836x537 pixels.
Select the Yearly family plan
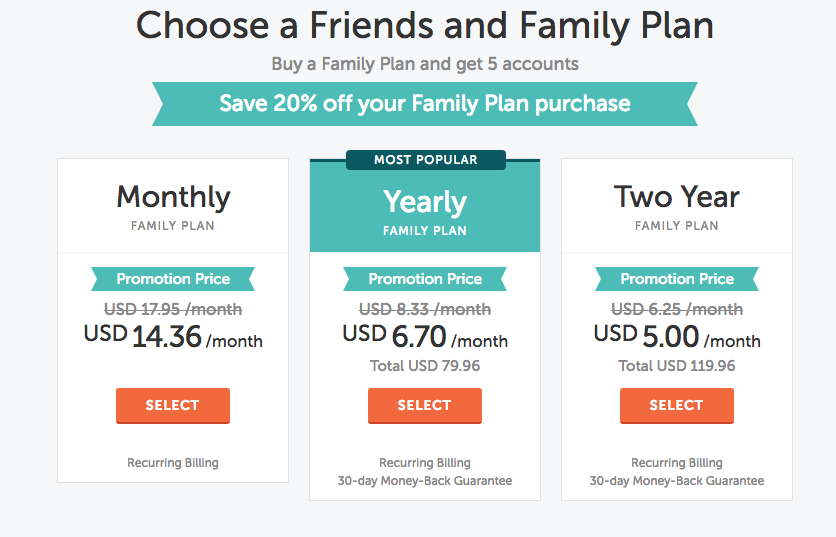coord(424,405)
